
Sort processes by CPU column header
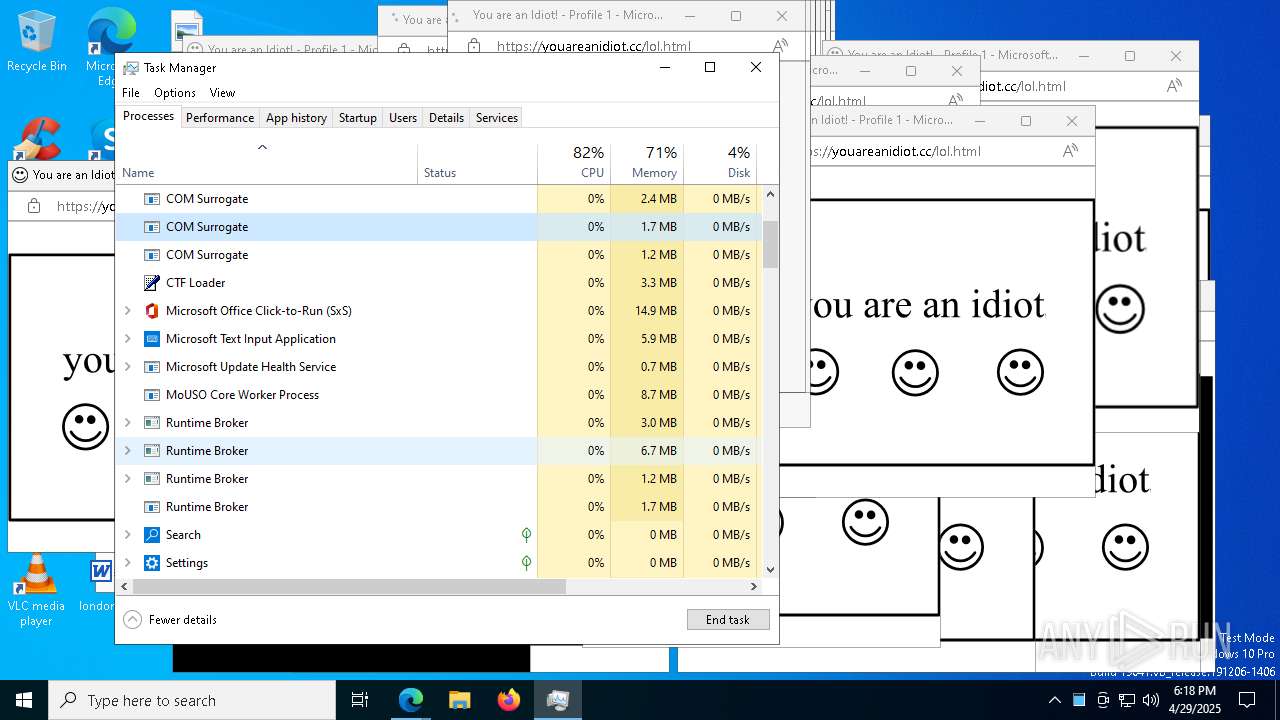pos(574,164)
